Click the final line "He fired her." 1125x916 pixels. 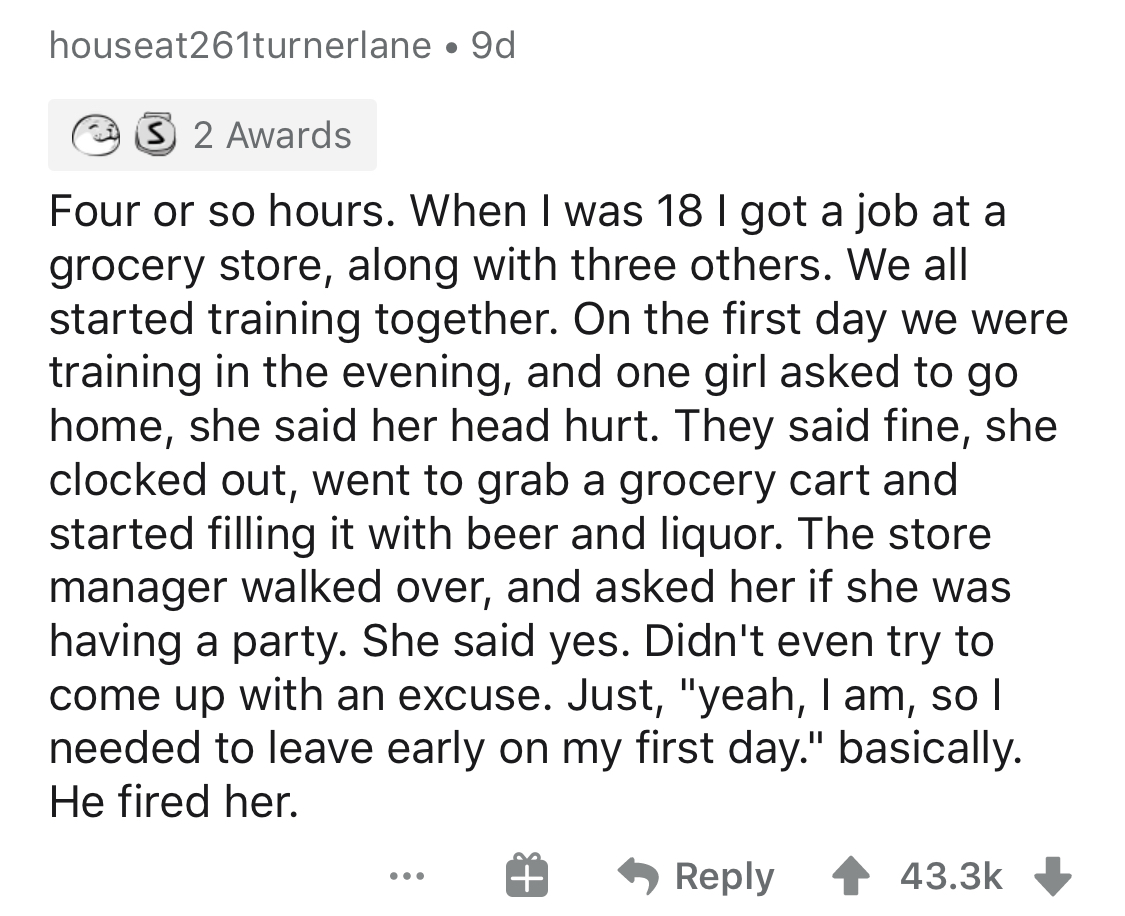(x=174, y=803)
